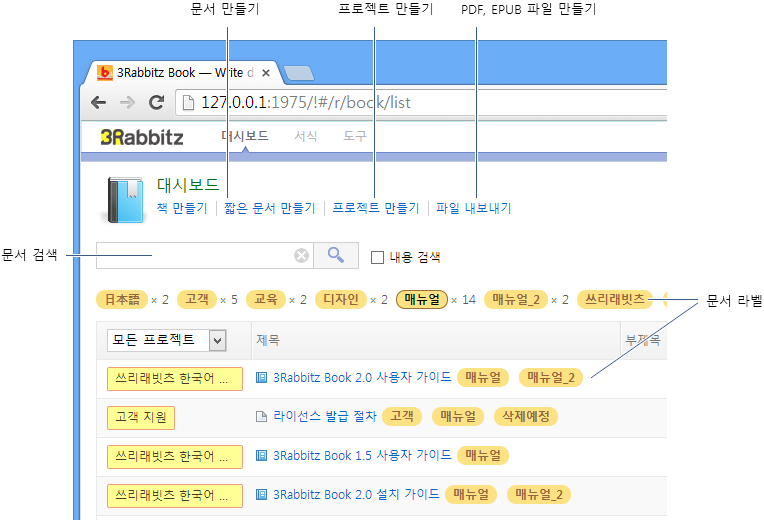Image resolution: width=764 pixels, height=521 pixels.
Task: Open the 라이선스 발급 절차 document
Action: click(325, 416)
